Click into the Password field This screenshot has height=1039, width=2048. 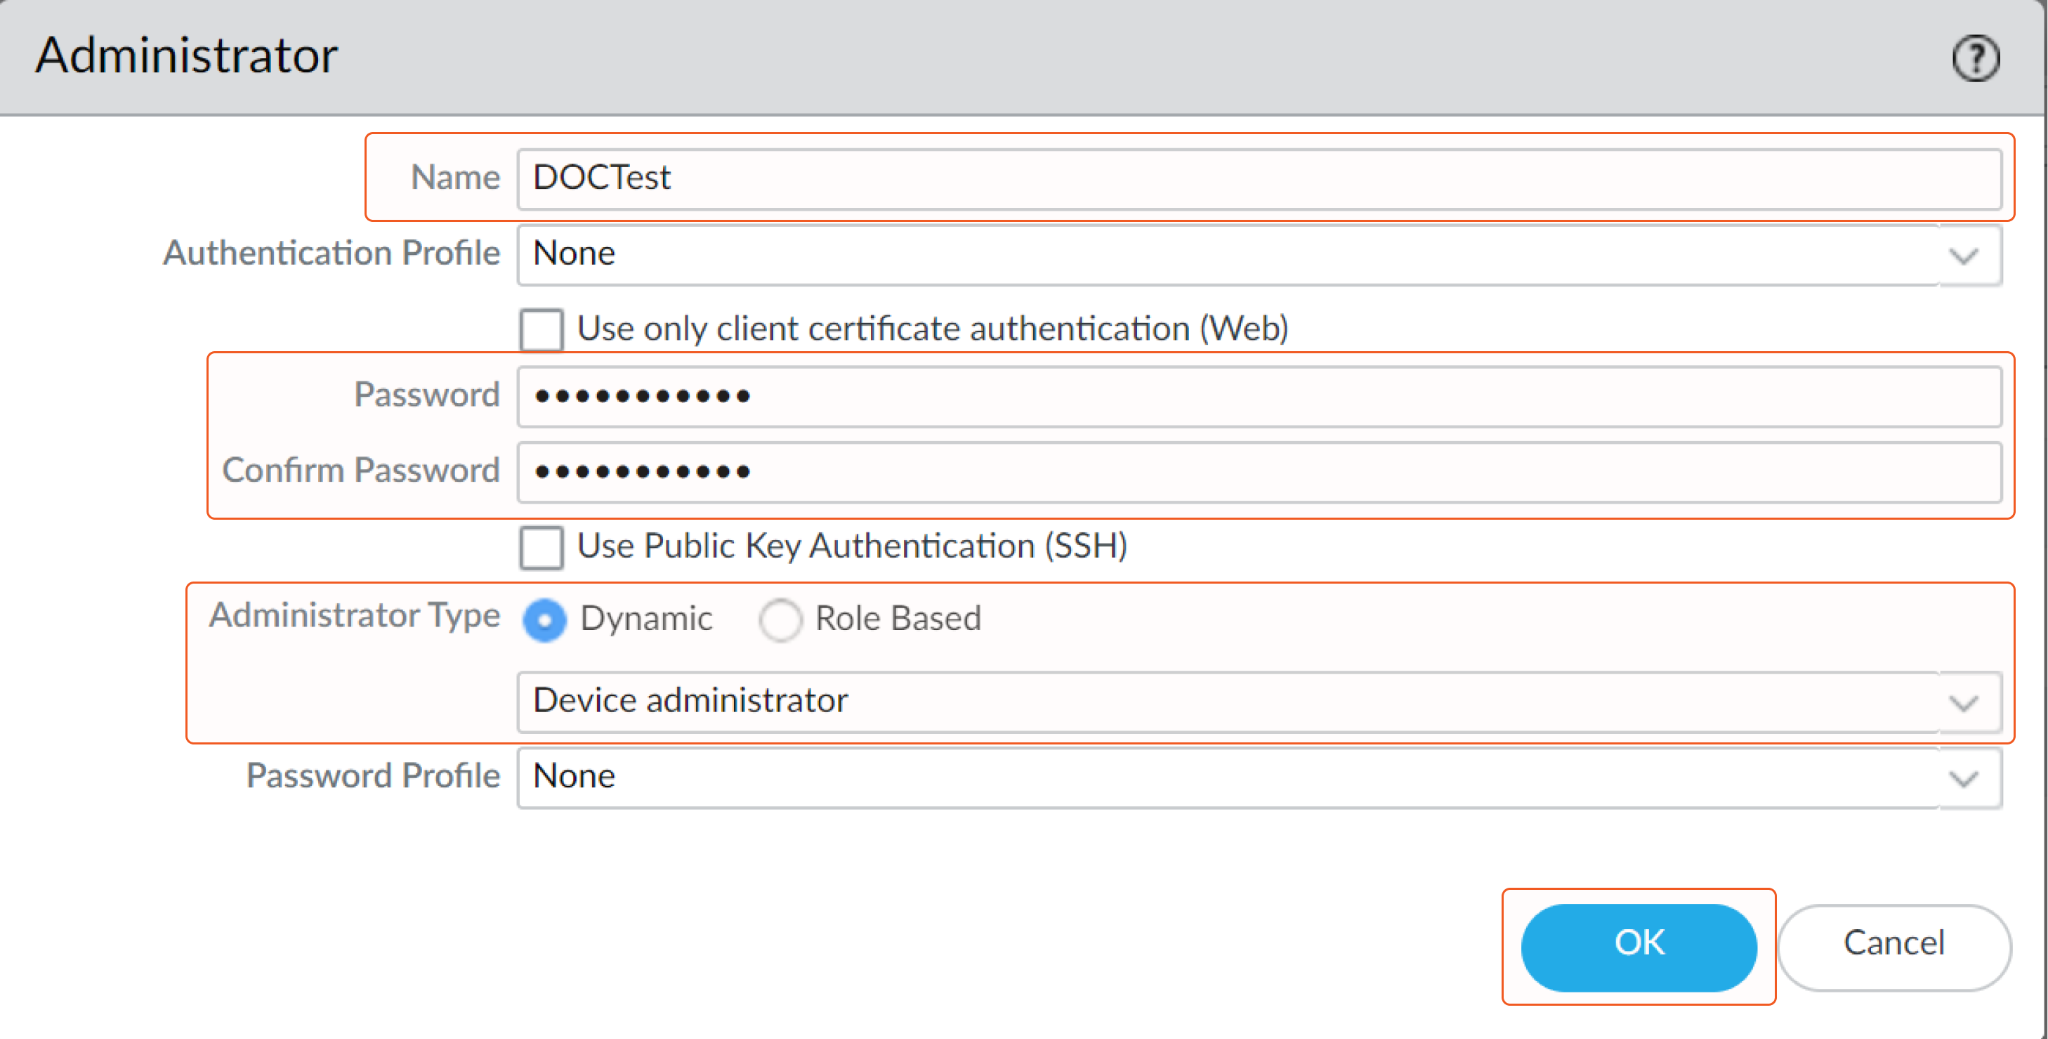point(1258,397)
